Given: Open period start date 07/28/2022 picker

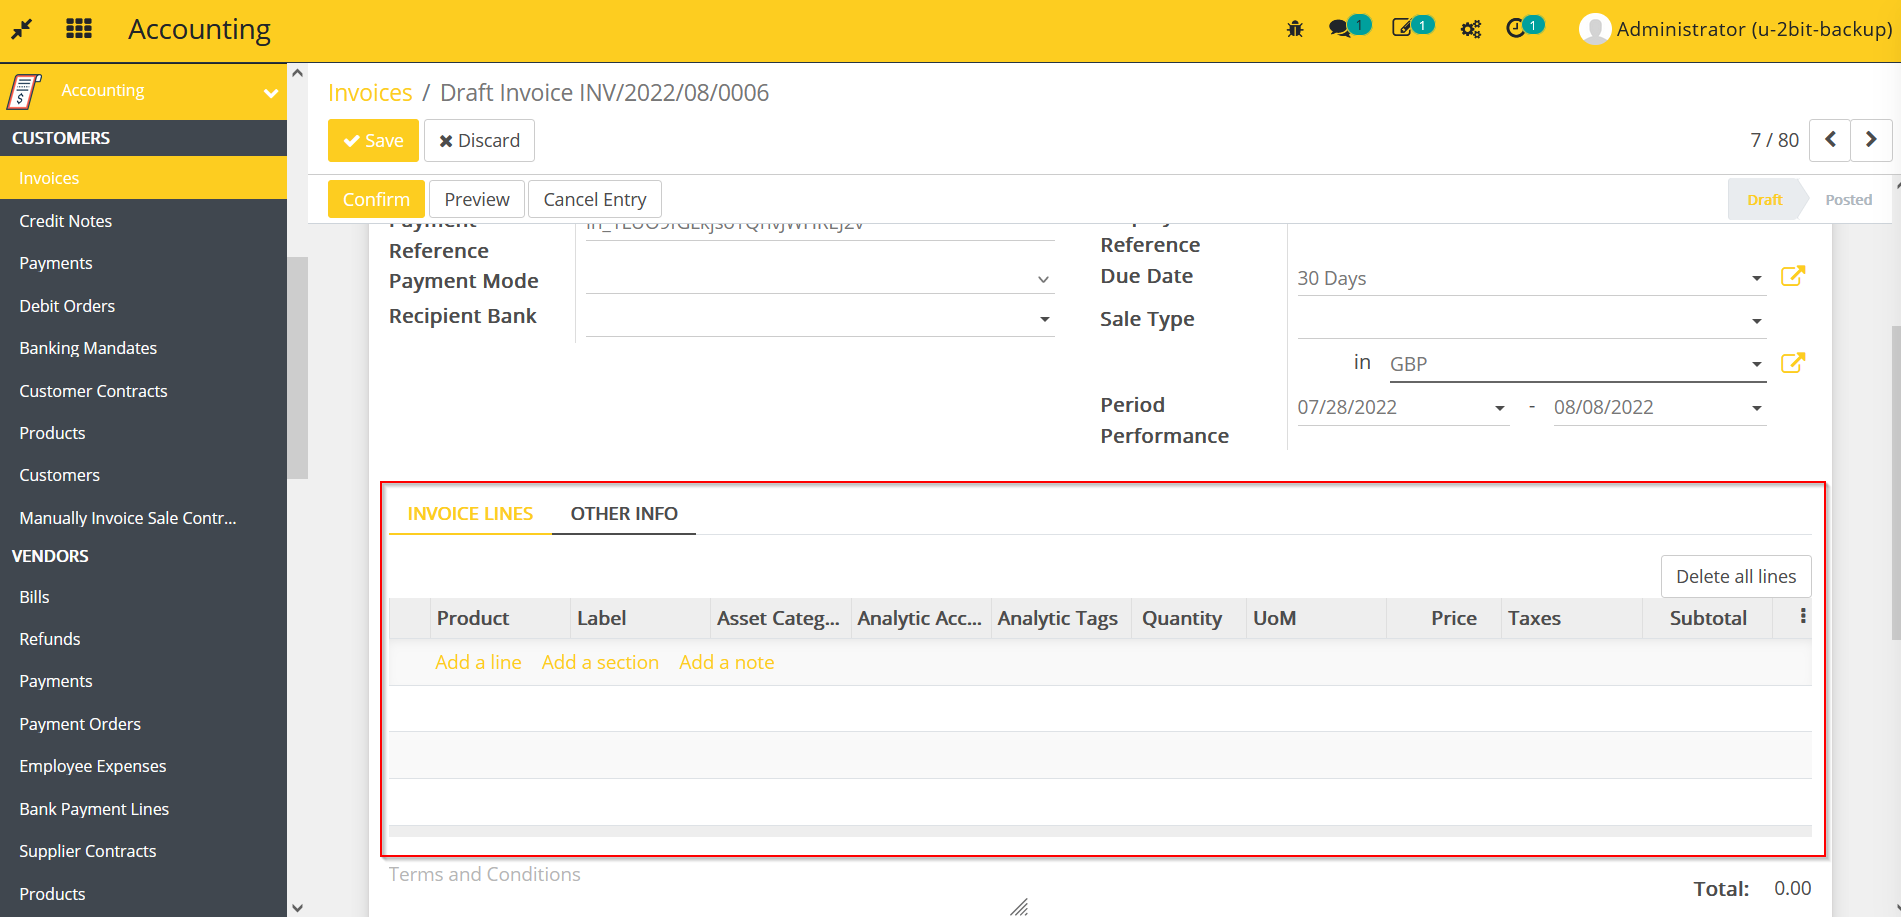Looking at the screenshot, I should [1402, 408].
